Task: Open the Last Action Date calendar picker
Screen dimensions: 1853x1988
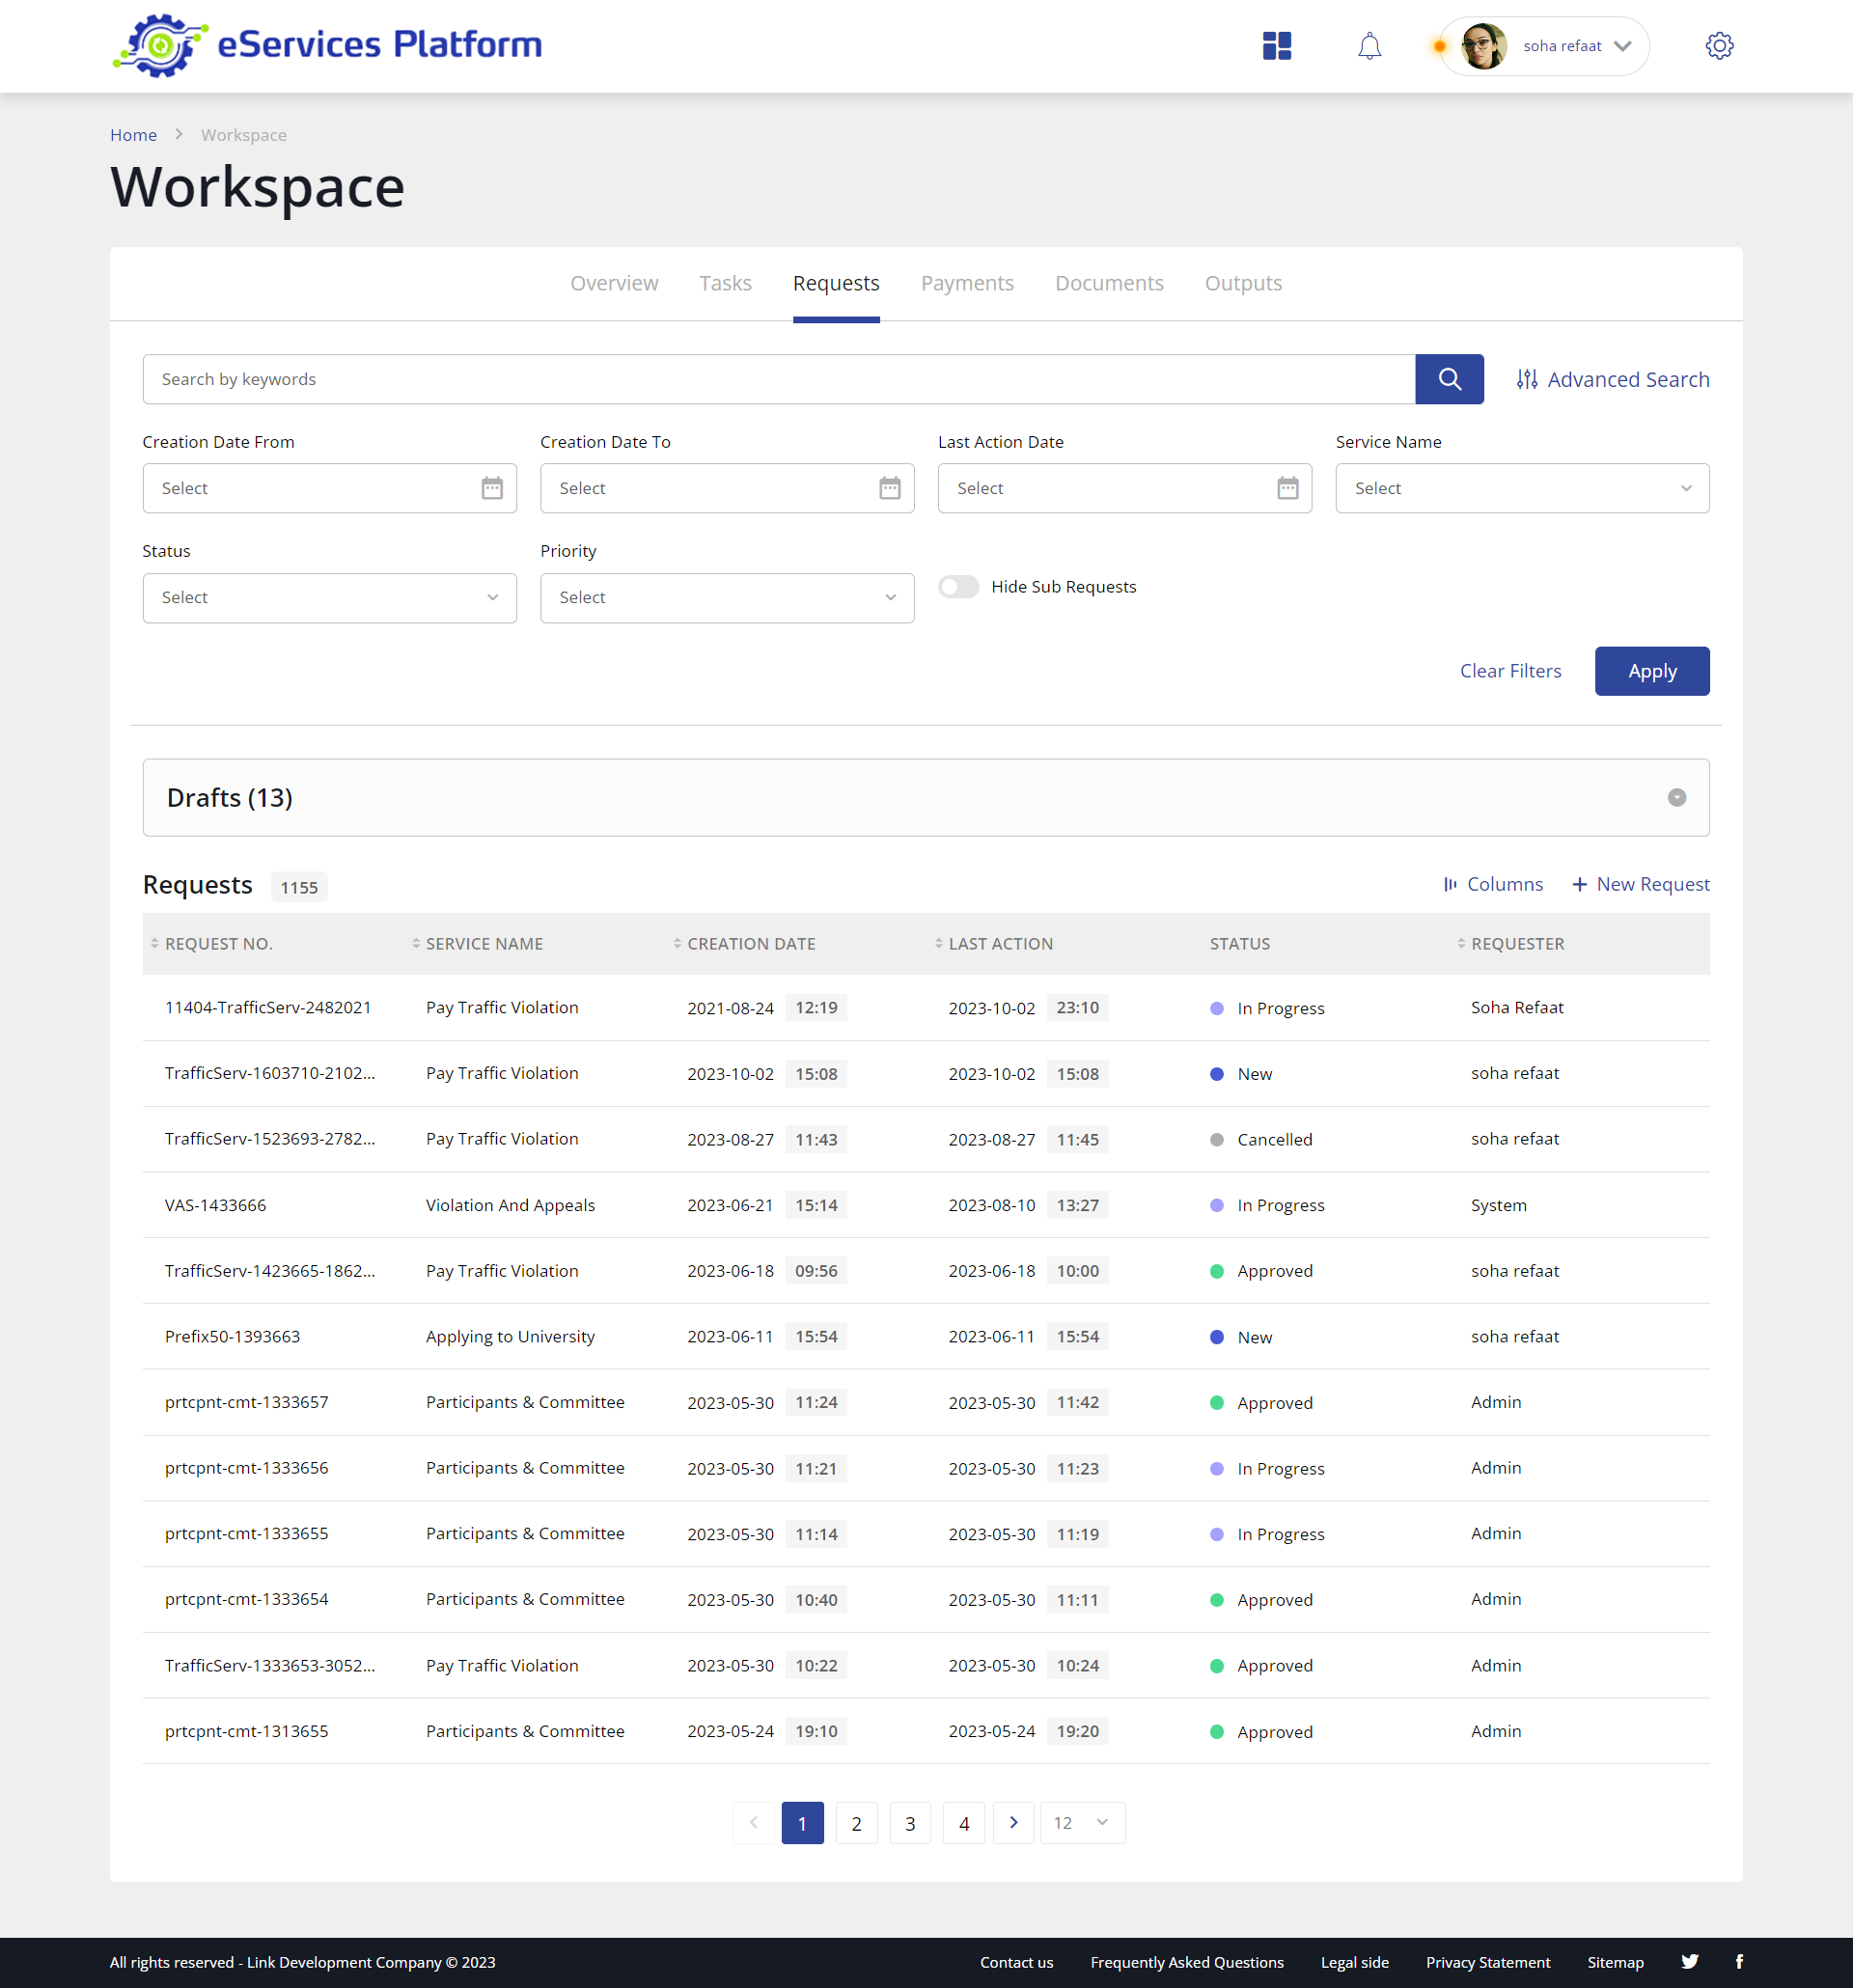Action: click(1287, 488)
